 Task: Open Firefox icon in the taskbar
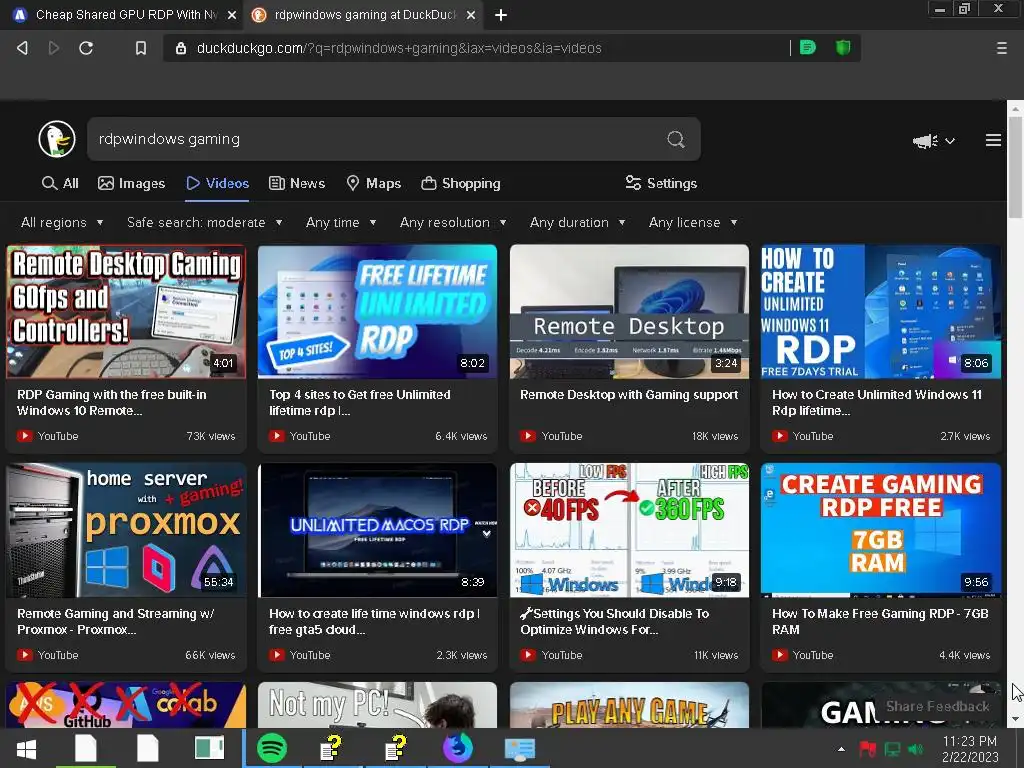[458, 748]
